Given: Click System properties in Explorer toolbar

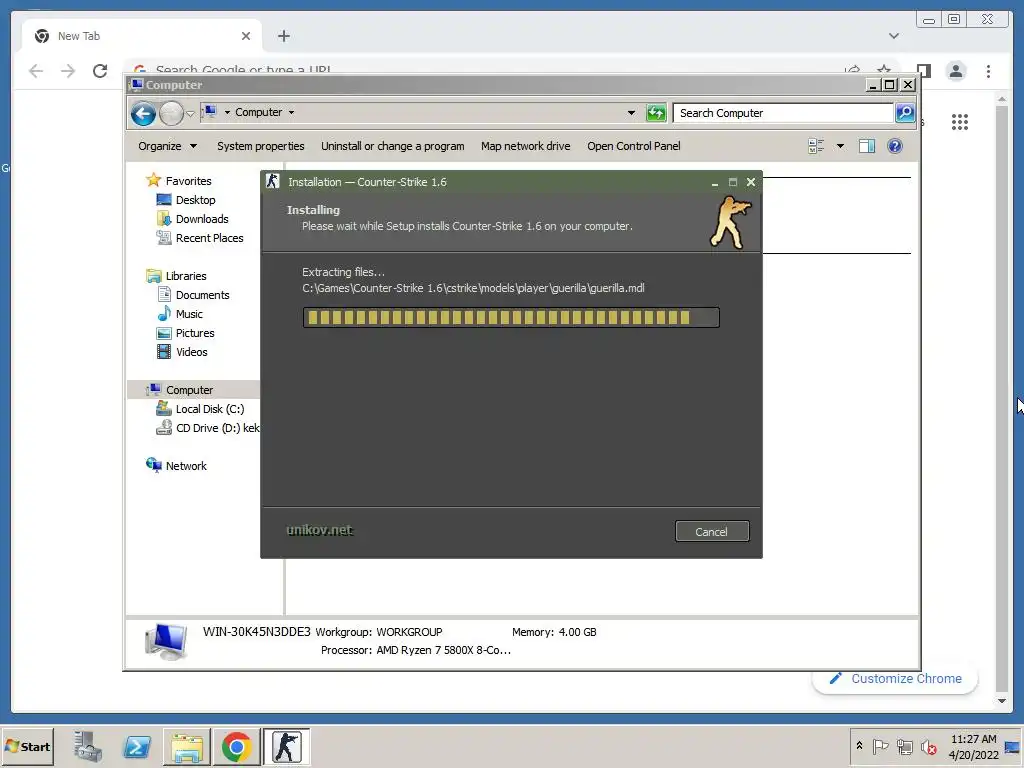Looking at the screenshot, I should pyautogui.click(x=261, y=146).
